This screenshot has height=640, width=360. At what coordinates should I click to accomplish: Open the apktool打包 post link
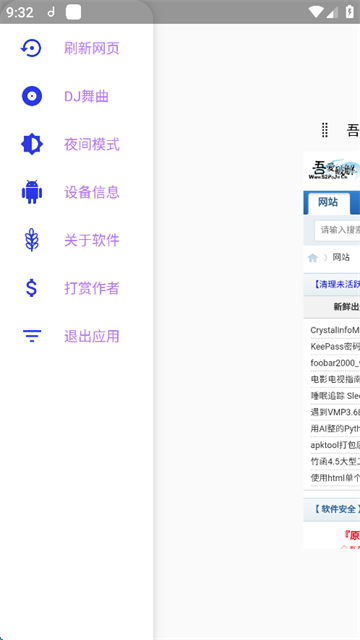point(335,445)
